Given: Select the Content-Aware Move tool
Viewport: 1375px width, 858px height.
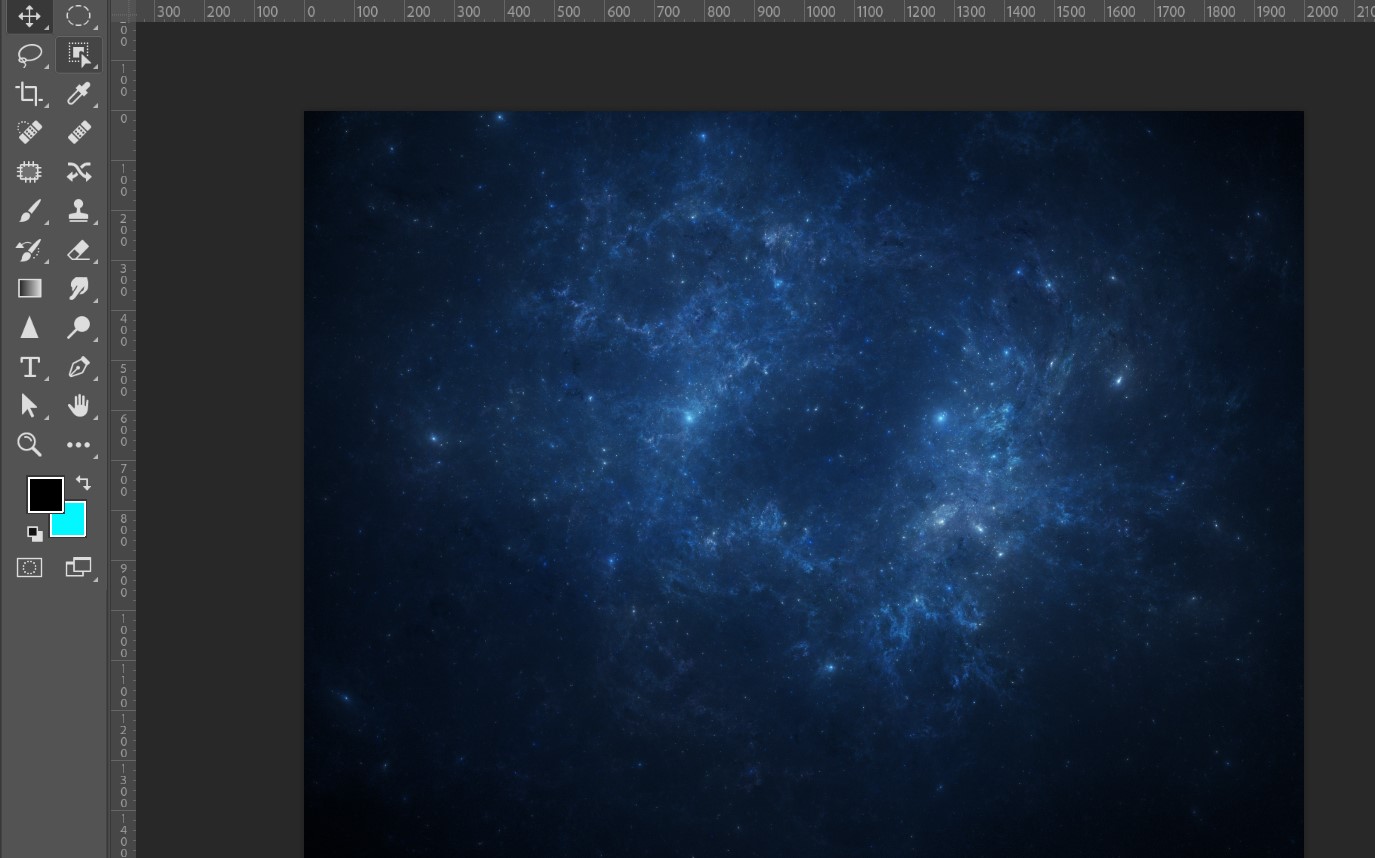Looking at the screenshot, I should pos(78,172).
